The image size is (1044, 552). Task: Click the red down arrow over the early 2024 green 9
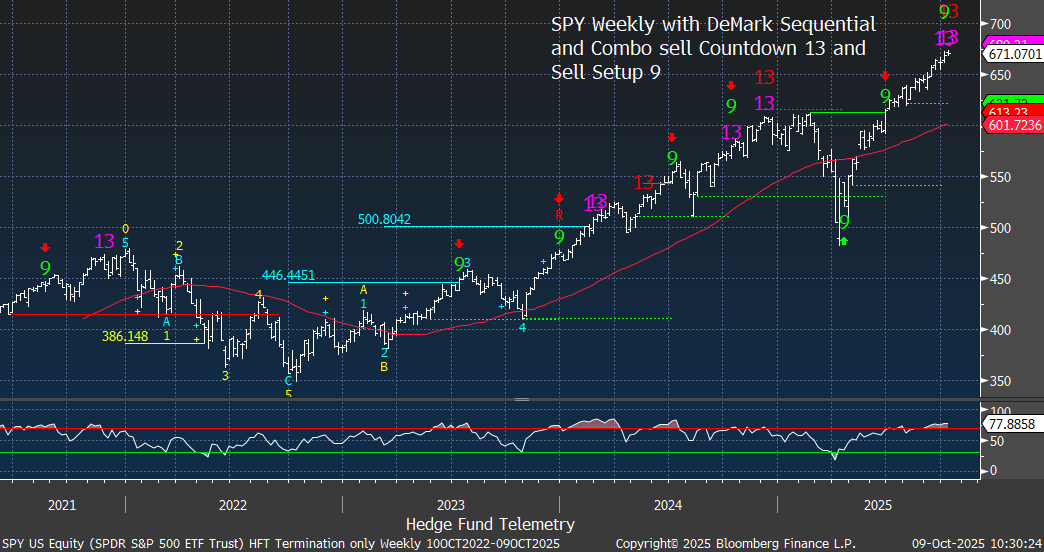(x=672, y=138)
